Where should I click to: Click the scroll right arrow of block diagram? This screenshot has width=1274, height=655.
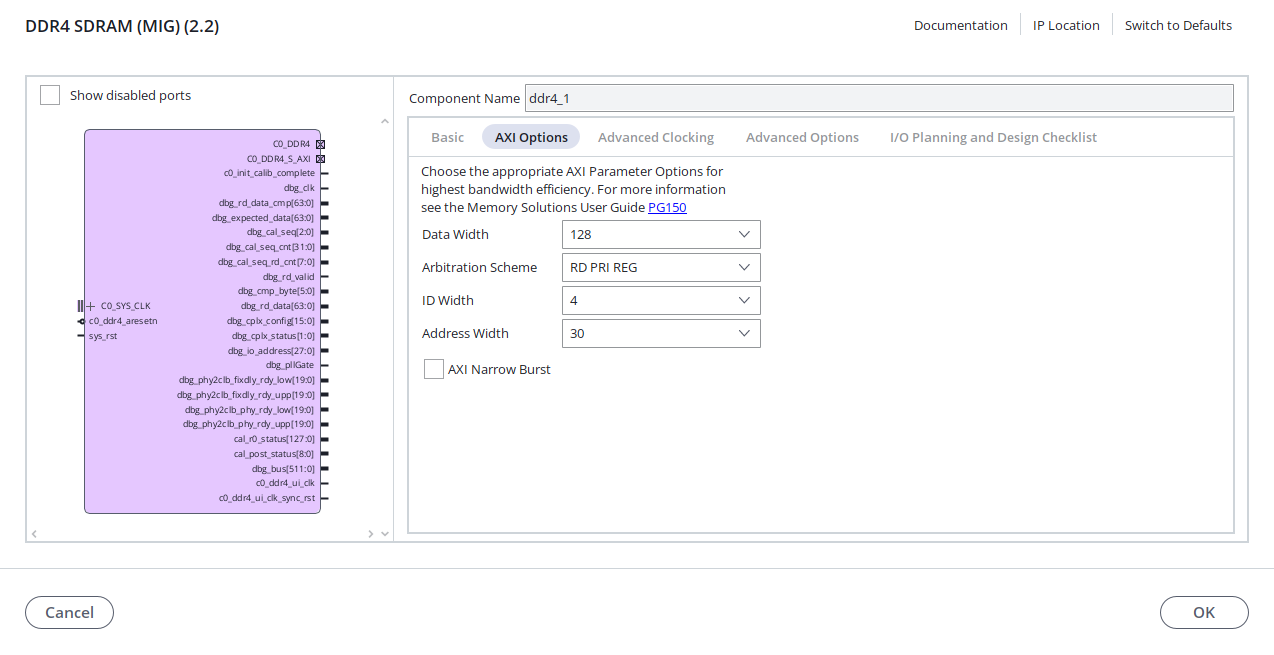pyautogui.click(x=370, y=534)
